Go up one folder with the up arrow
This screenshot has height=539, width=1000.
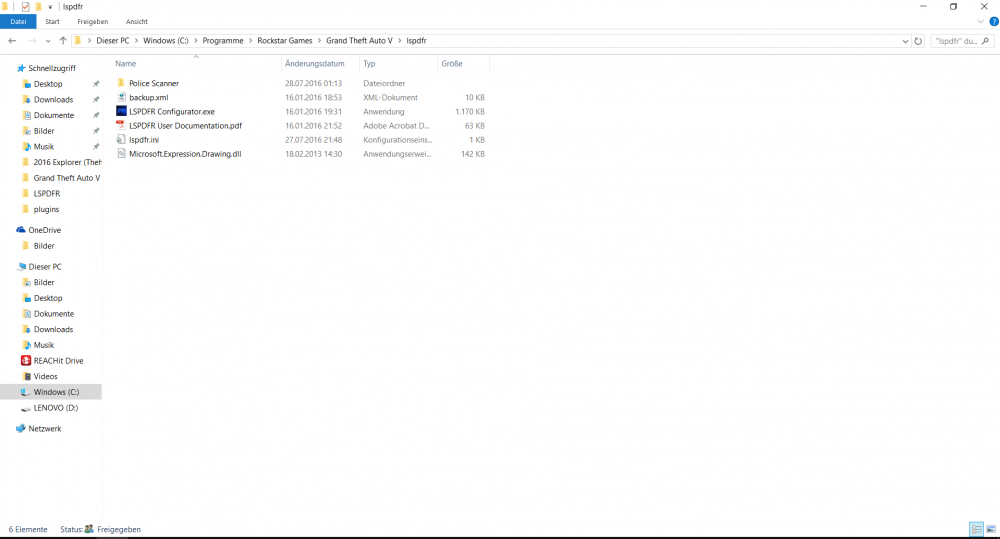pos(62,41)
